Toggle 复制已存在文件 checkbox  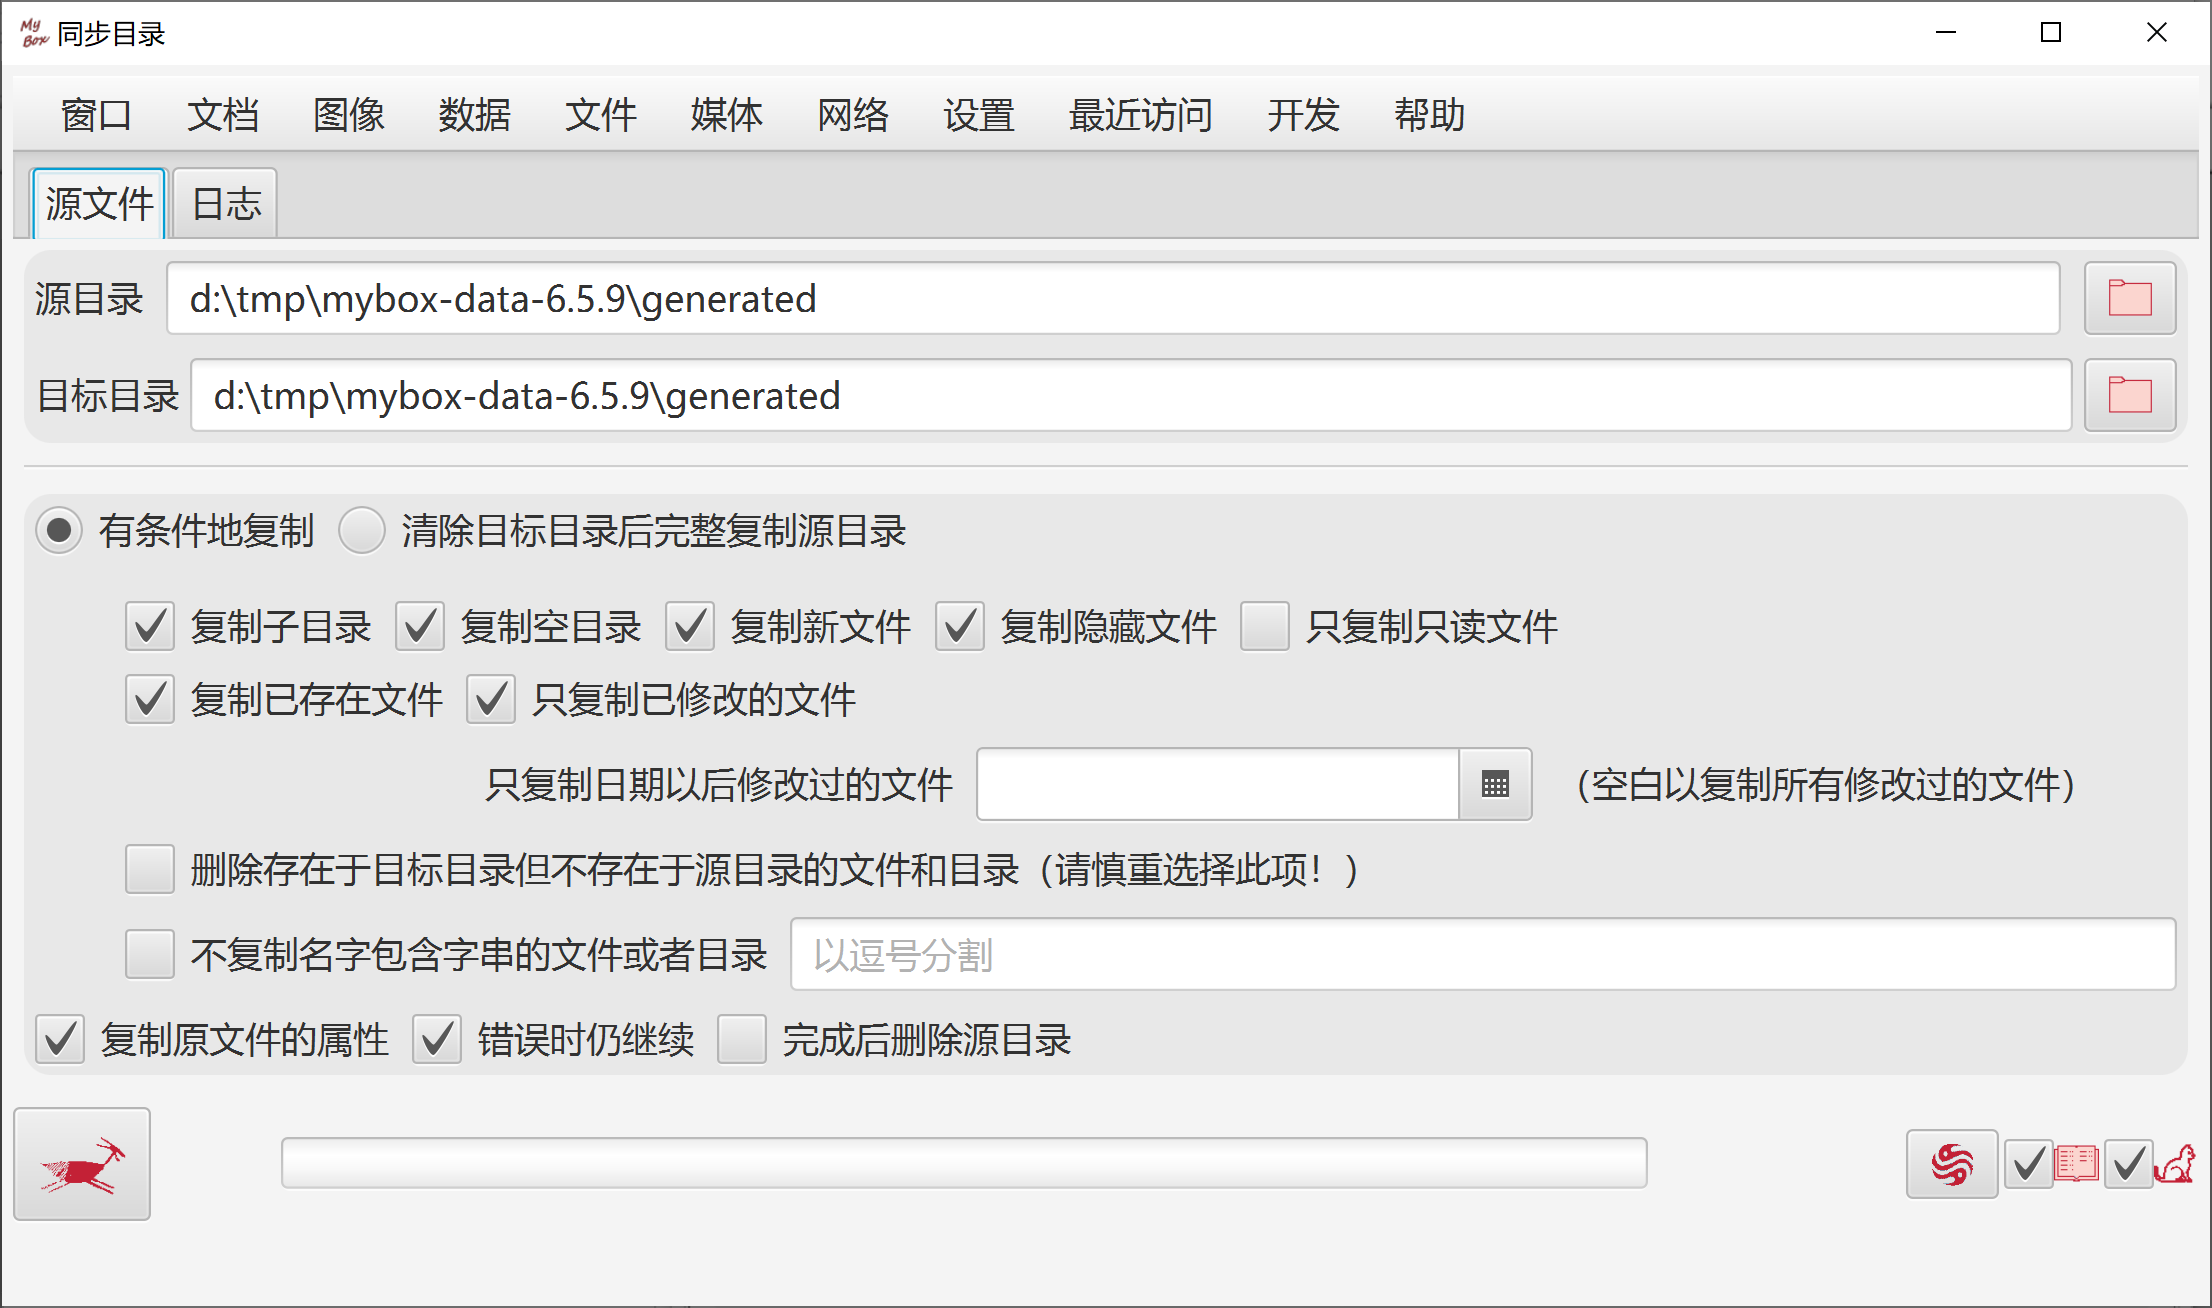150,699
